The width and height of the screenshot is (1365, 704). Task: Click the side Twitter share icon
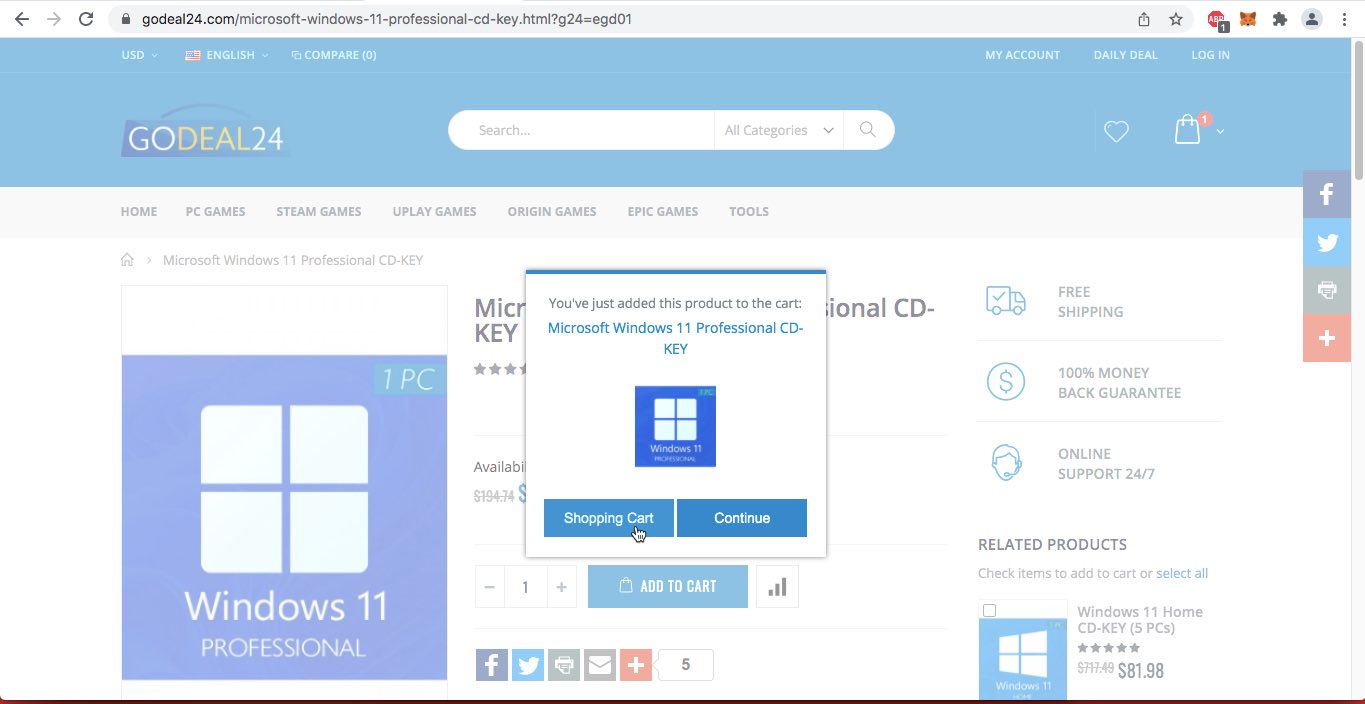tap(1327, 242)
